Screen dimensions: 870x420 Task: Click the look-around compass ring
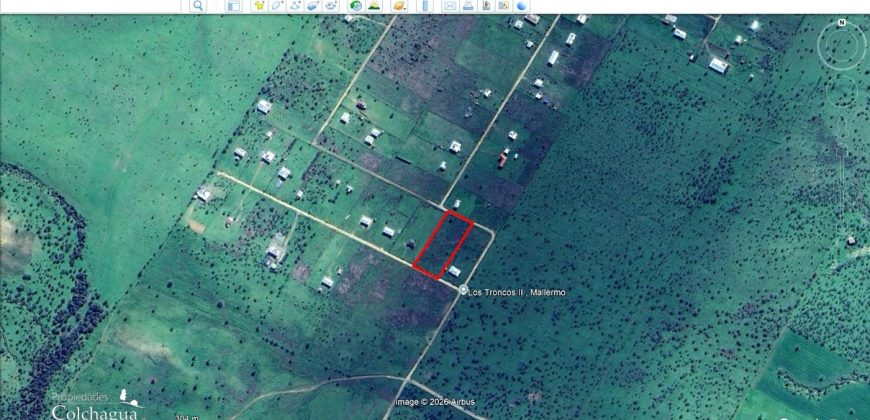click(842, 47)
